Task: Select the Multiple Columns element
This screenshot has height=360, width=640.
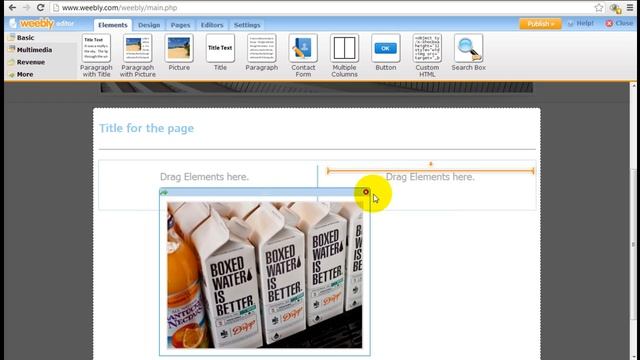Action: 344,56
